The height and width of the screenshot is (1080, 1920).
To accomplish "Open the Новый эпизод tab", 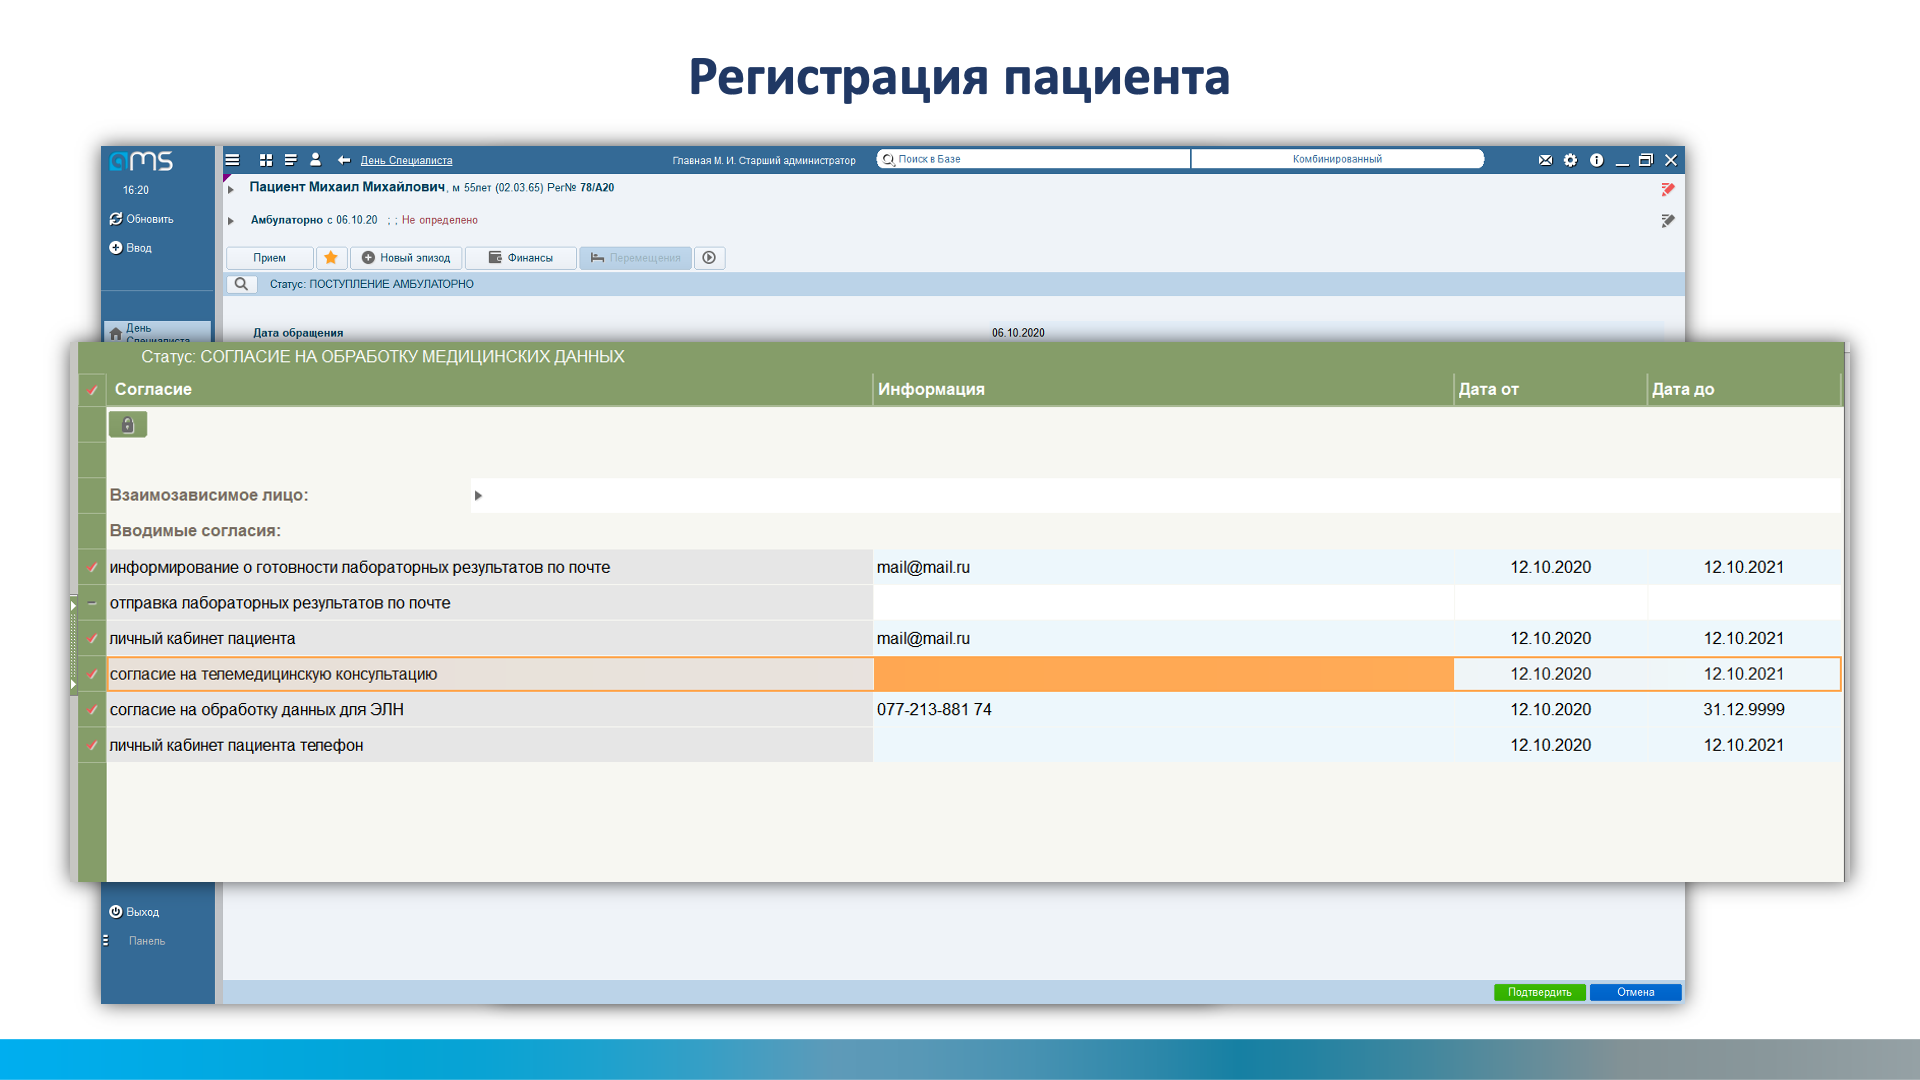I will (x=406, y=258).
